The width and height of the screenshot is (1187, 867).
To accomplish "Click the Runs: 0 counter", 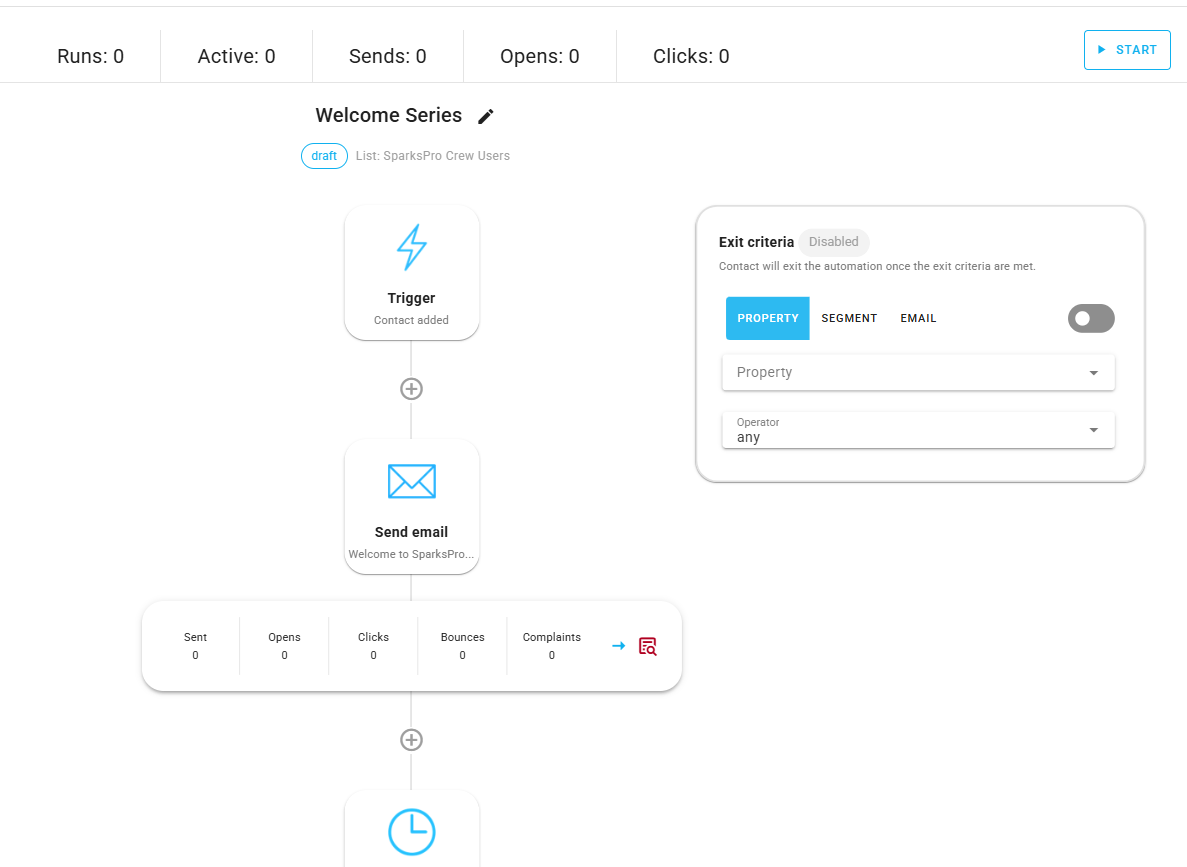I will (x=91, y=56).
